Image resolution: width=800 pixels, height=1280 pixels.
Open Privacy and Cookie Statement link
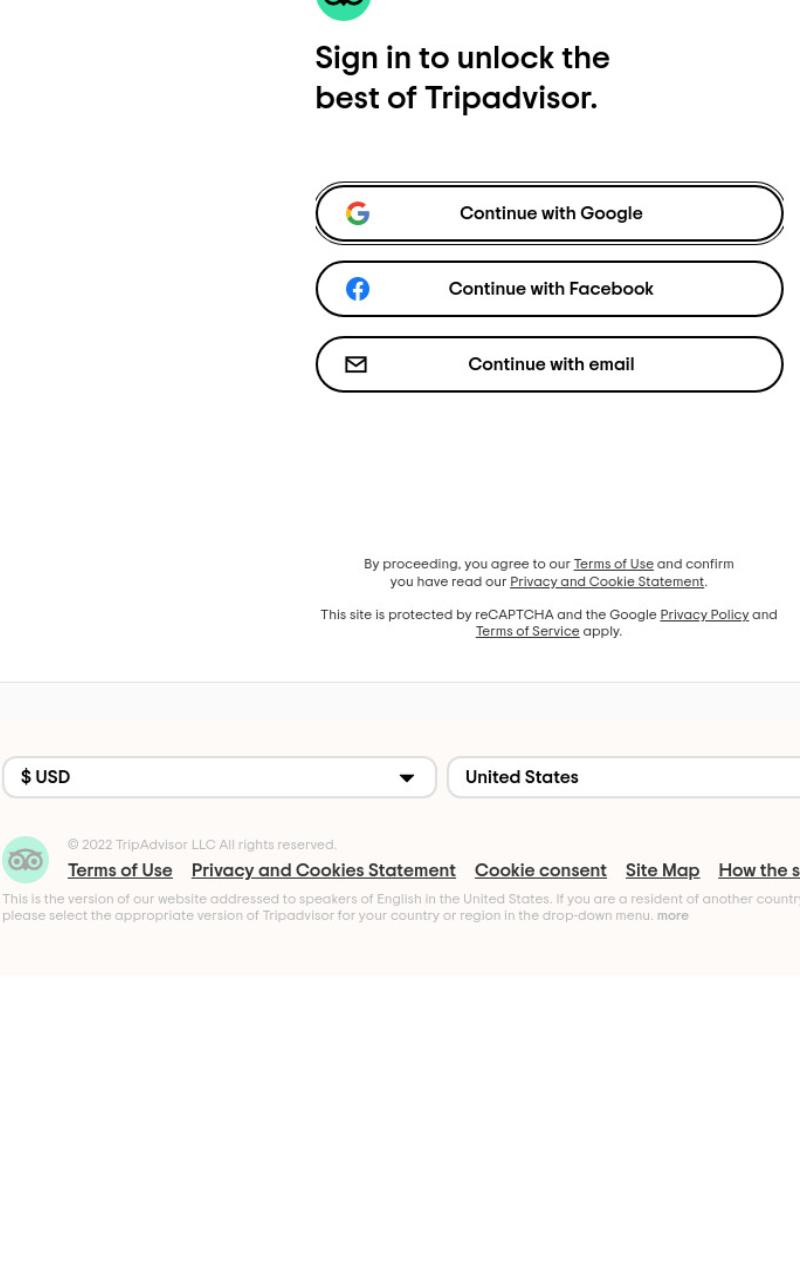(607, 581)
